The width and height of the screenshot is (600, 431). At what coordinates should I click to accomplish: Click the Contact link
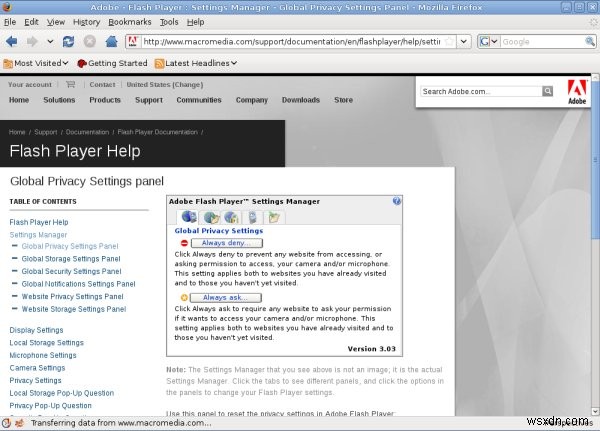click(102, 85)
